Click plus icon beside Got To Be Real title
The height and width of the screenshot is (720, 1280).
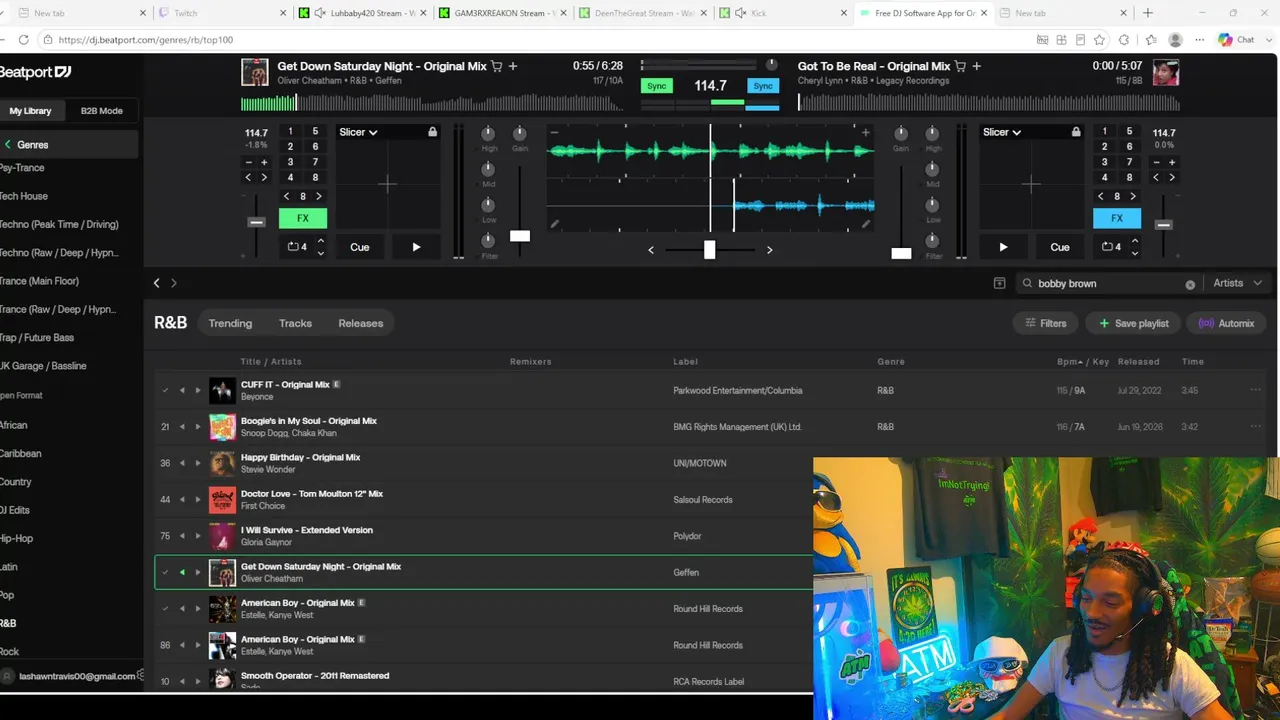point(977,66)
